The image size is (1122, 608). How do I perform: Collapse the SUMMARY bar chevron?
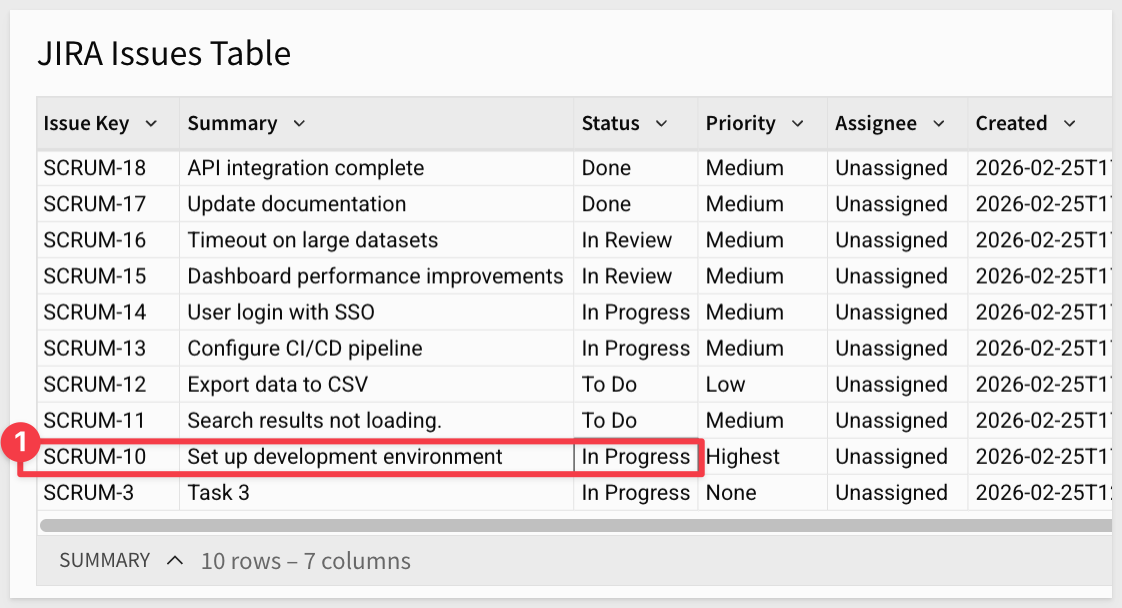pos(175,561)
